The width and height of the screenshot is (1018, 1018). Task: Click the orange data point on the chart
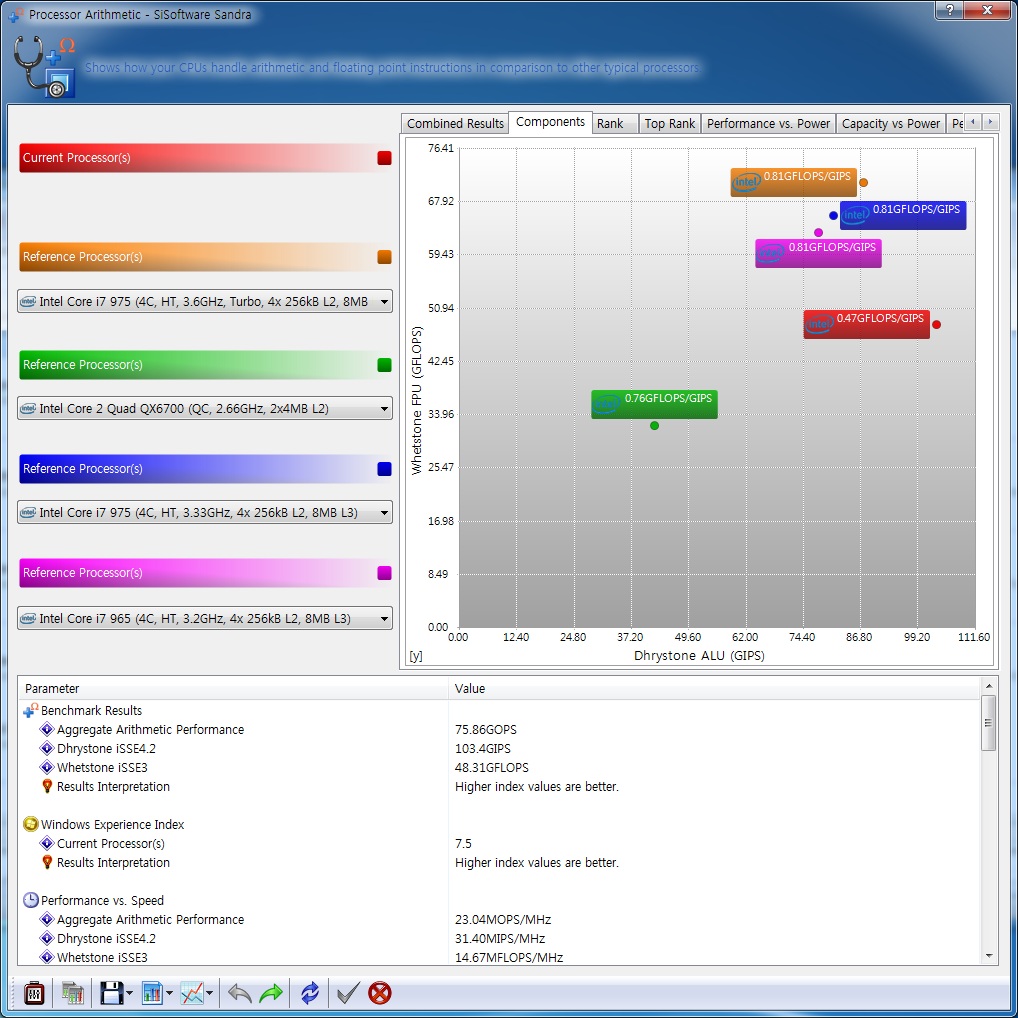coord(863,182)
